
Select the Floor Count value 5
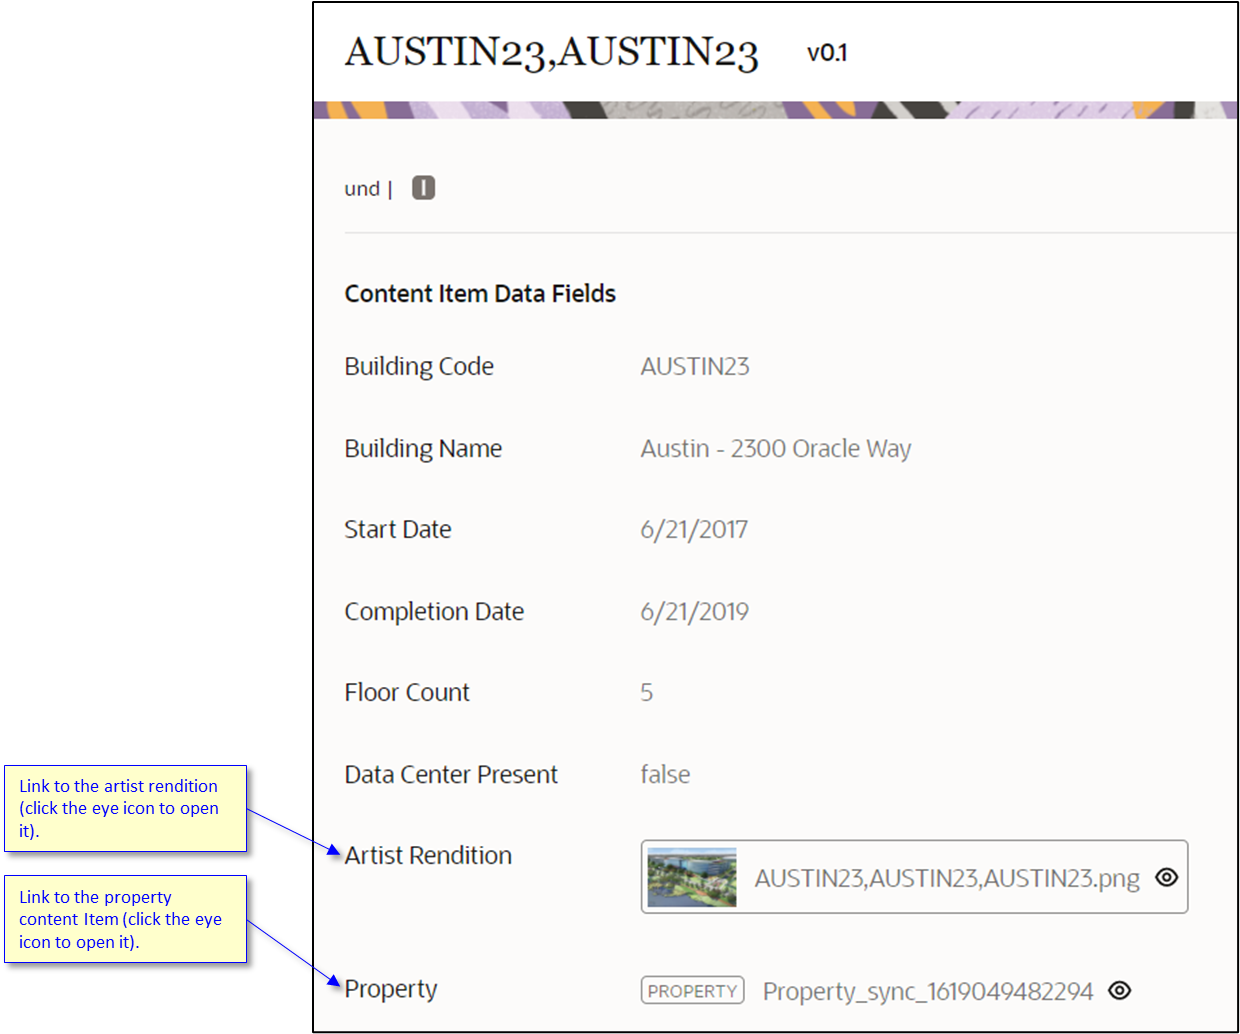646,691
